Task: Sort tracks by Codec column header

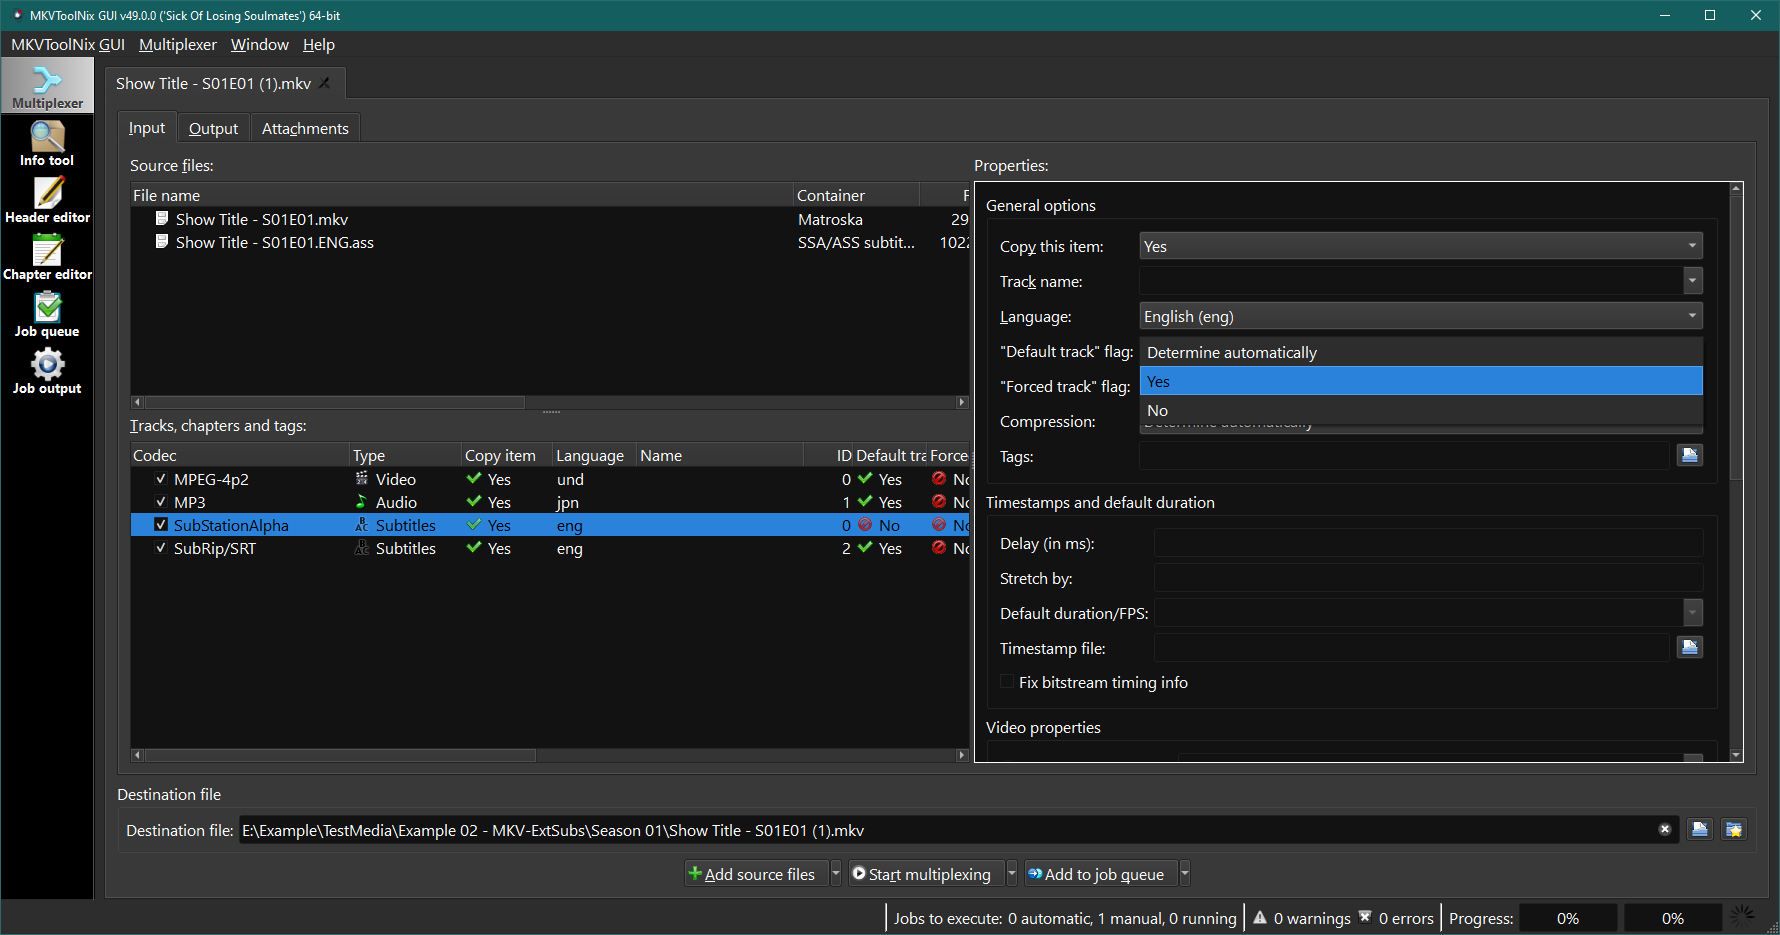Action: pyautogui.click(x=240, y=455)
